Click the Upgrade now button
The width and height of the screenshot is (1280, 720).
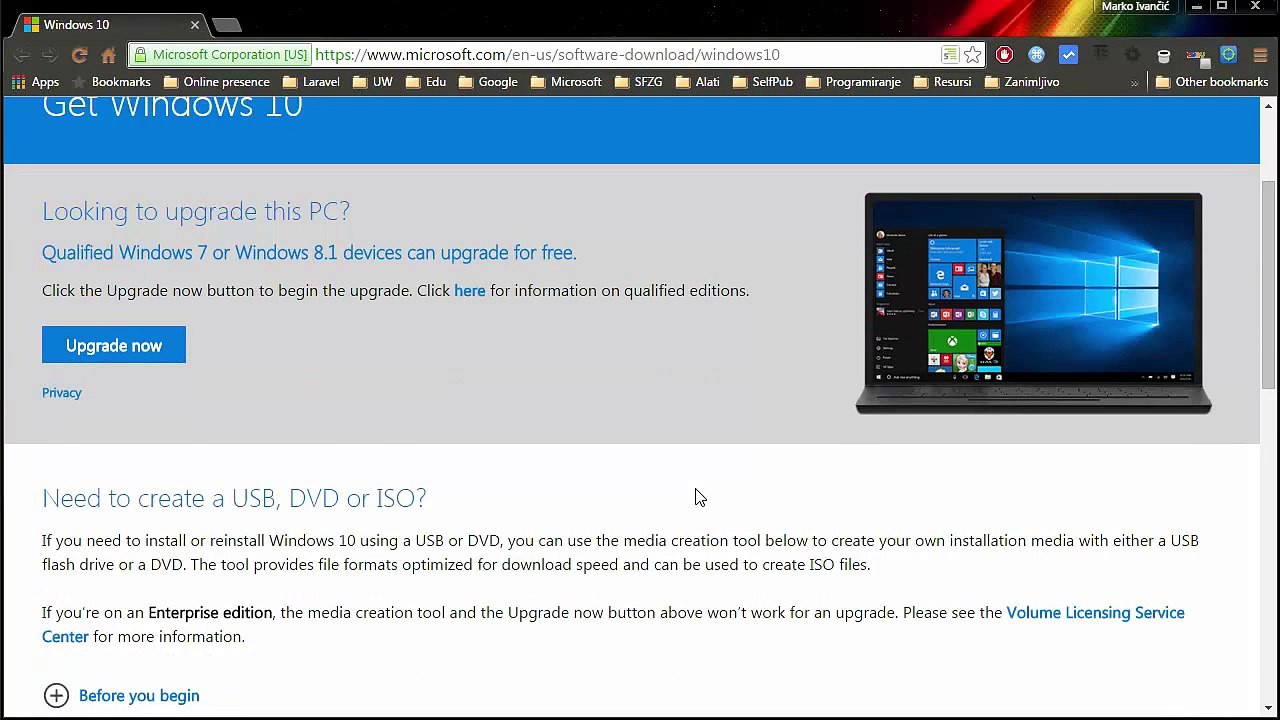click(x=114, y=345)
